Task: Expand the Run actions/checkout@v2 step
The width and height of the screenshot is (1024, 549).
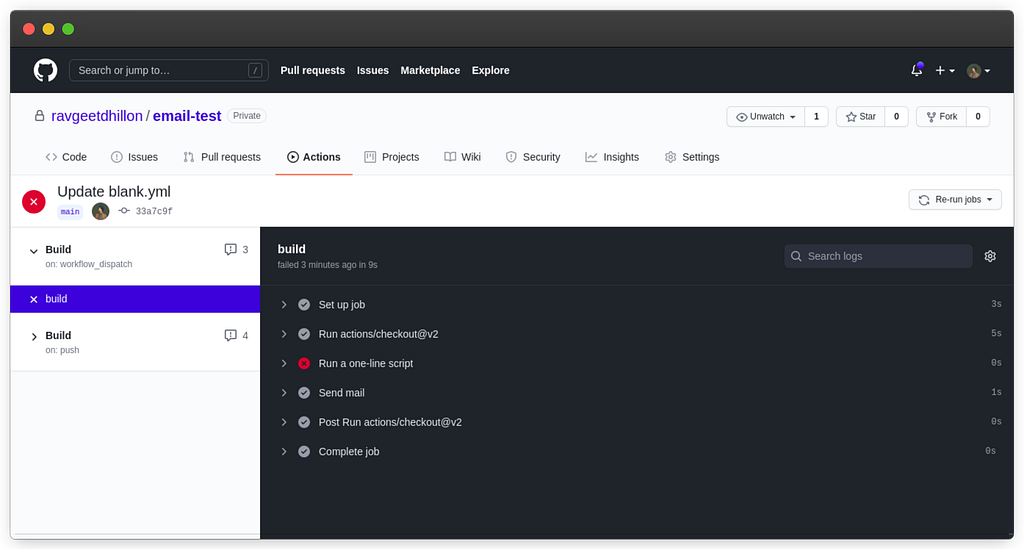Action: (283, 334)
